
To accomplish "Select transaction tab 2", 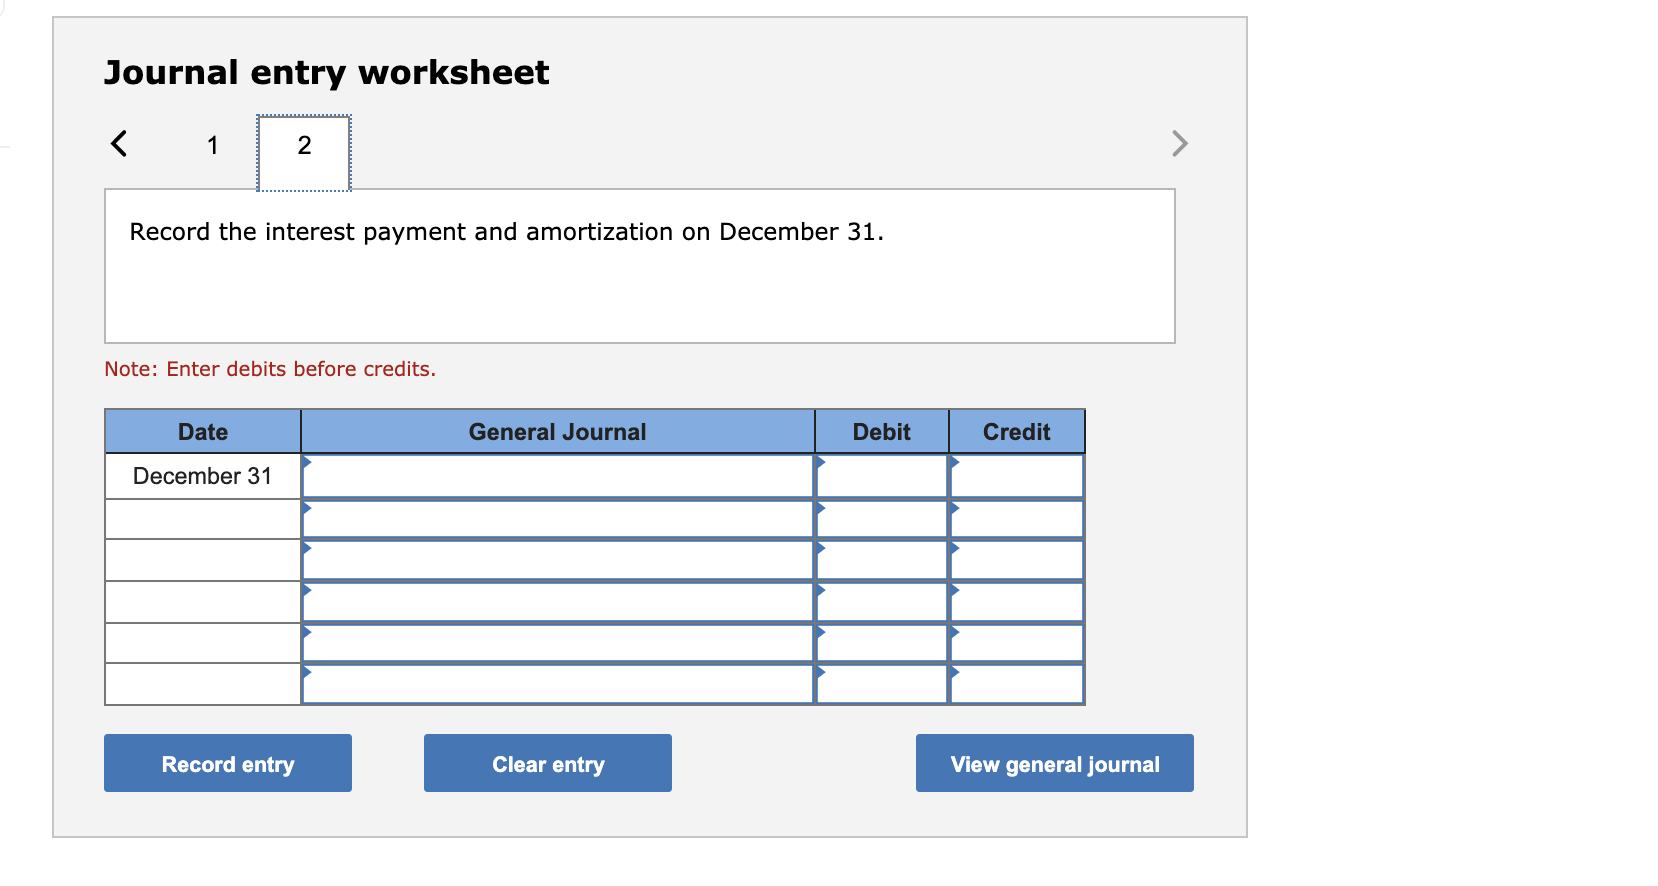I will [x=303, y=145].
